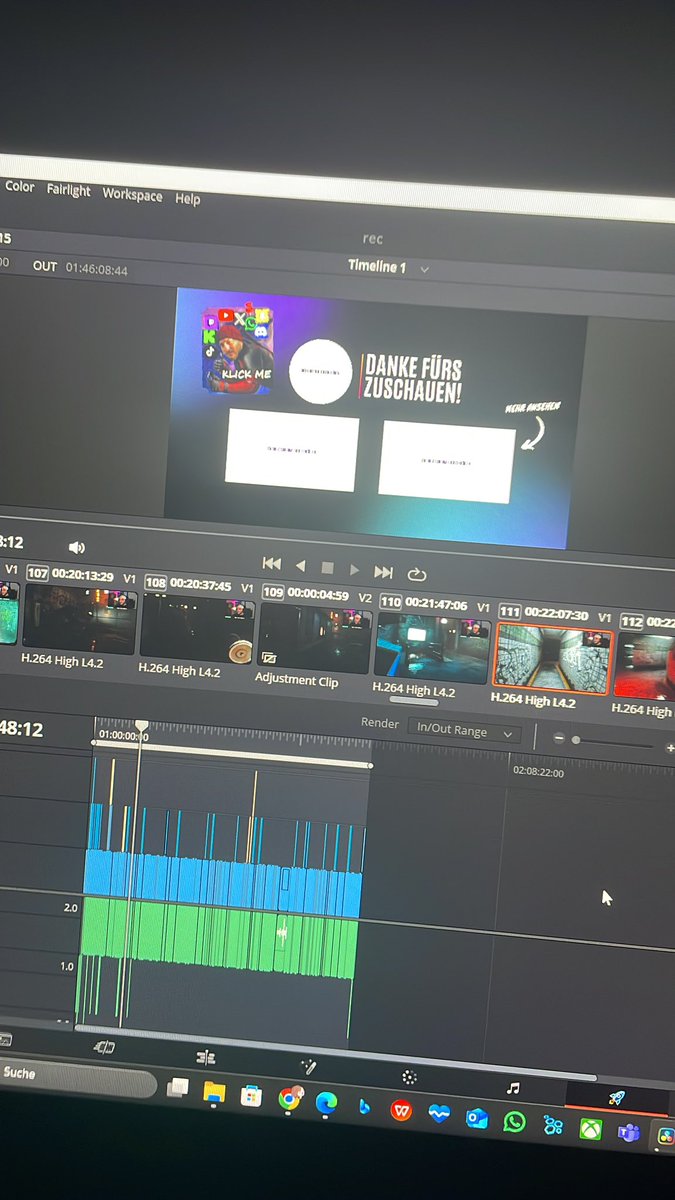Expand the Timeline 1 dropdown
The width and height of the screenshot is (675, 1200).
424,269
